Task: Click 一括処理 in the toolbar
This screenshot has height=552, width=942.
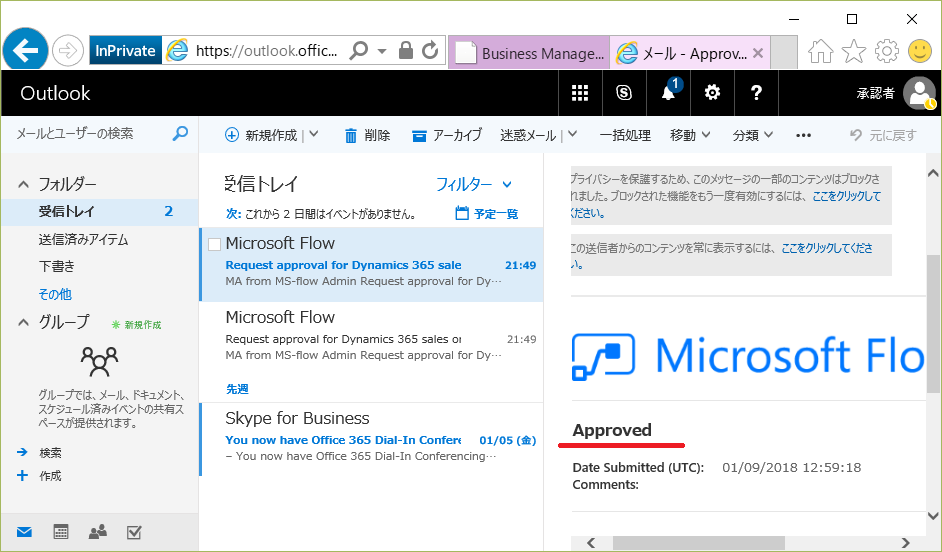Action: point(625,135)
